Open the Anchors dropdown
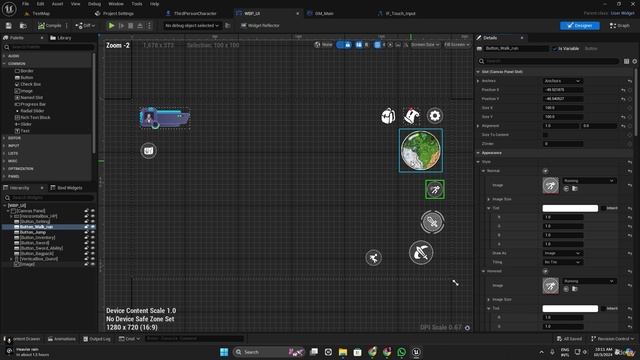The width and height of the screenshot is (640, 360). tap(562, 81)
